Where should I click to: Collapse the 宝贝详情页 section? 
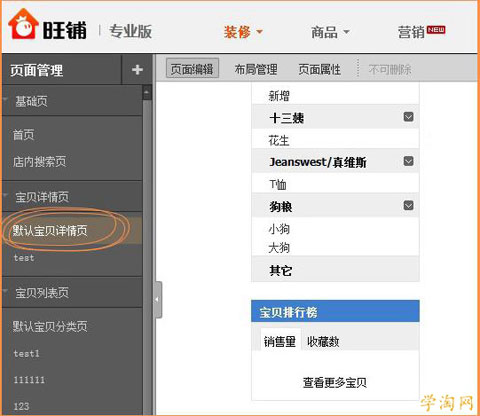[5, 195]
